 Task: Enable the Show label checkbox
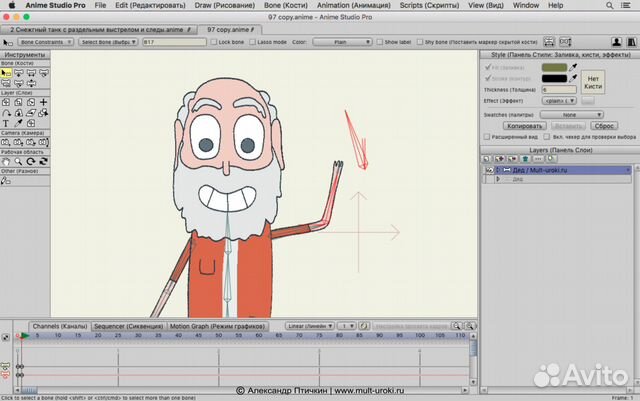[379, 43]
